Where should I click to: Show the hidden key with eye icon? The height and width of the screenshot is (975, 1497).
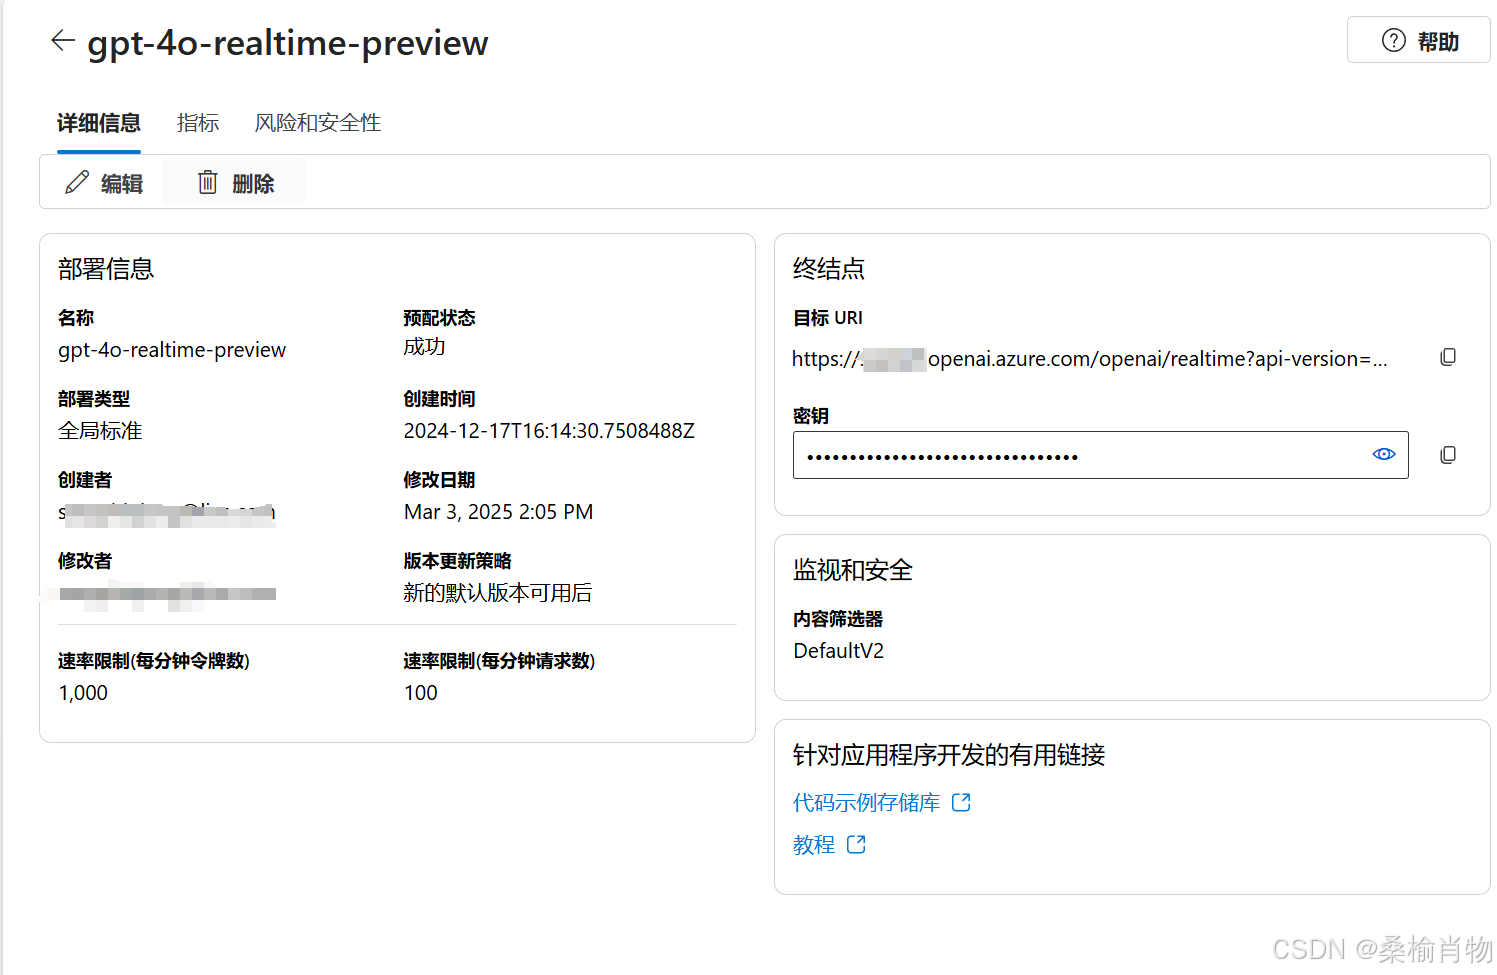1384,454
